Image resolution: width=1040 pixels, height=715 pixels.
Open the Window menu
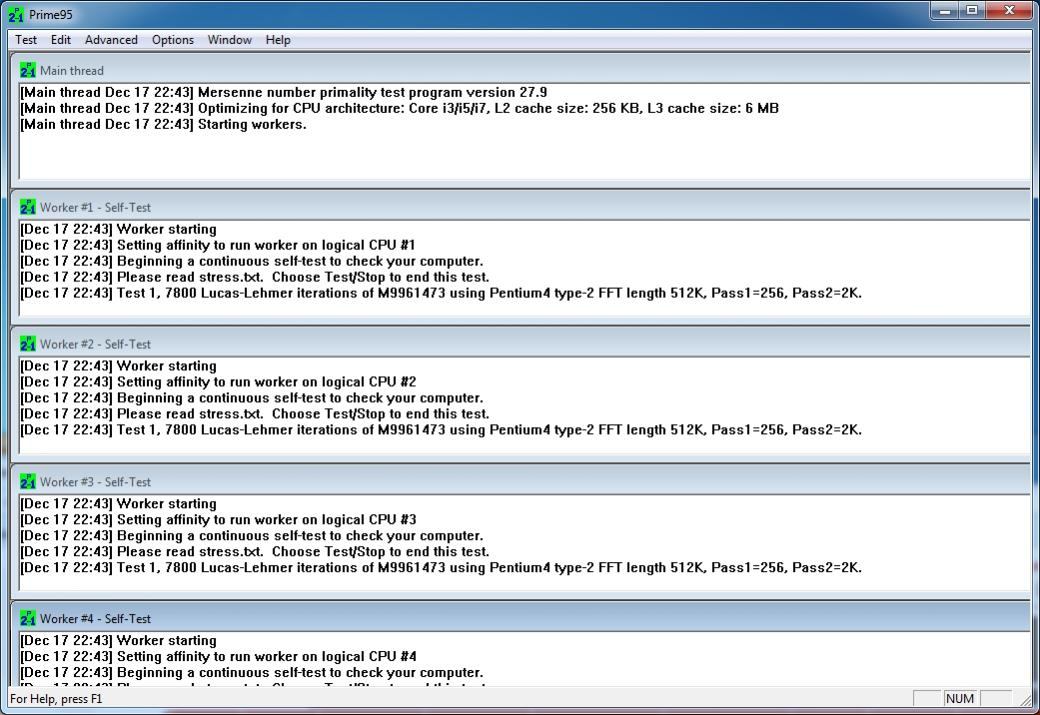(229, 40)
